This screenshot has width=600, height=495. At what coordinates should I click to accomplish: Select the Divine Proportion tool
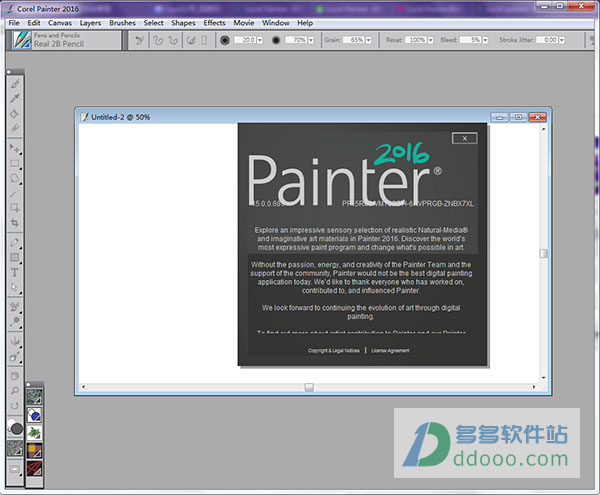pos(15,357)
